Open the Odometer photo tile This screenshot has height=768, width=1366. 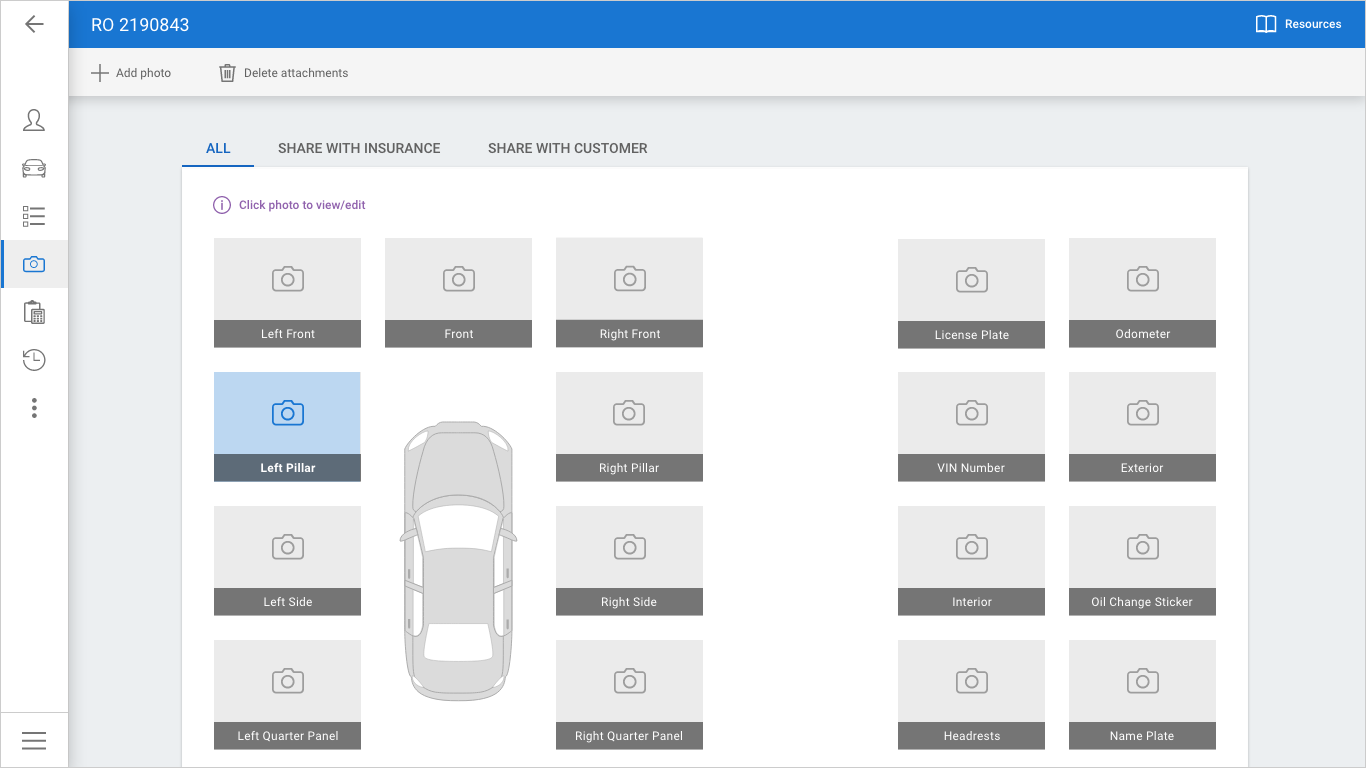[x=1142, y=292]
